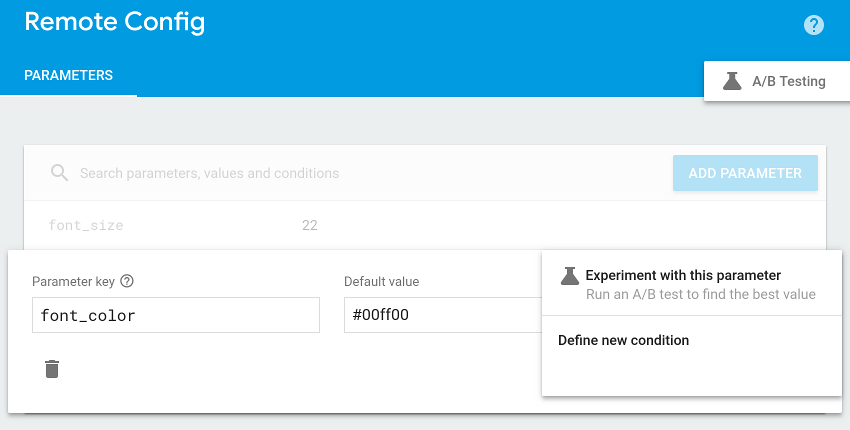Click the Parameter key field containing font_color
This screenshot has width=850, height=430.
176,315
